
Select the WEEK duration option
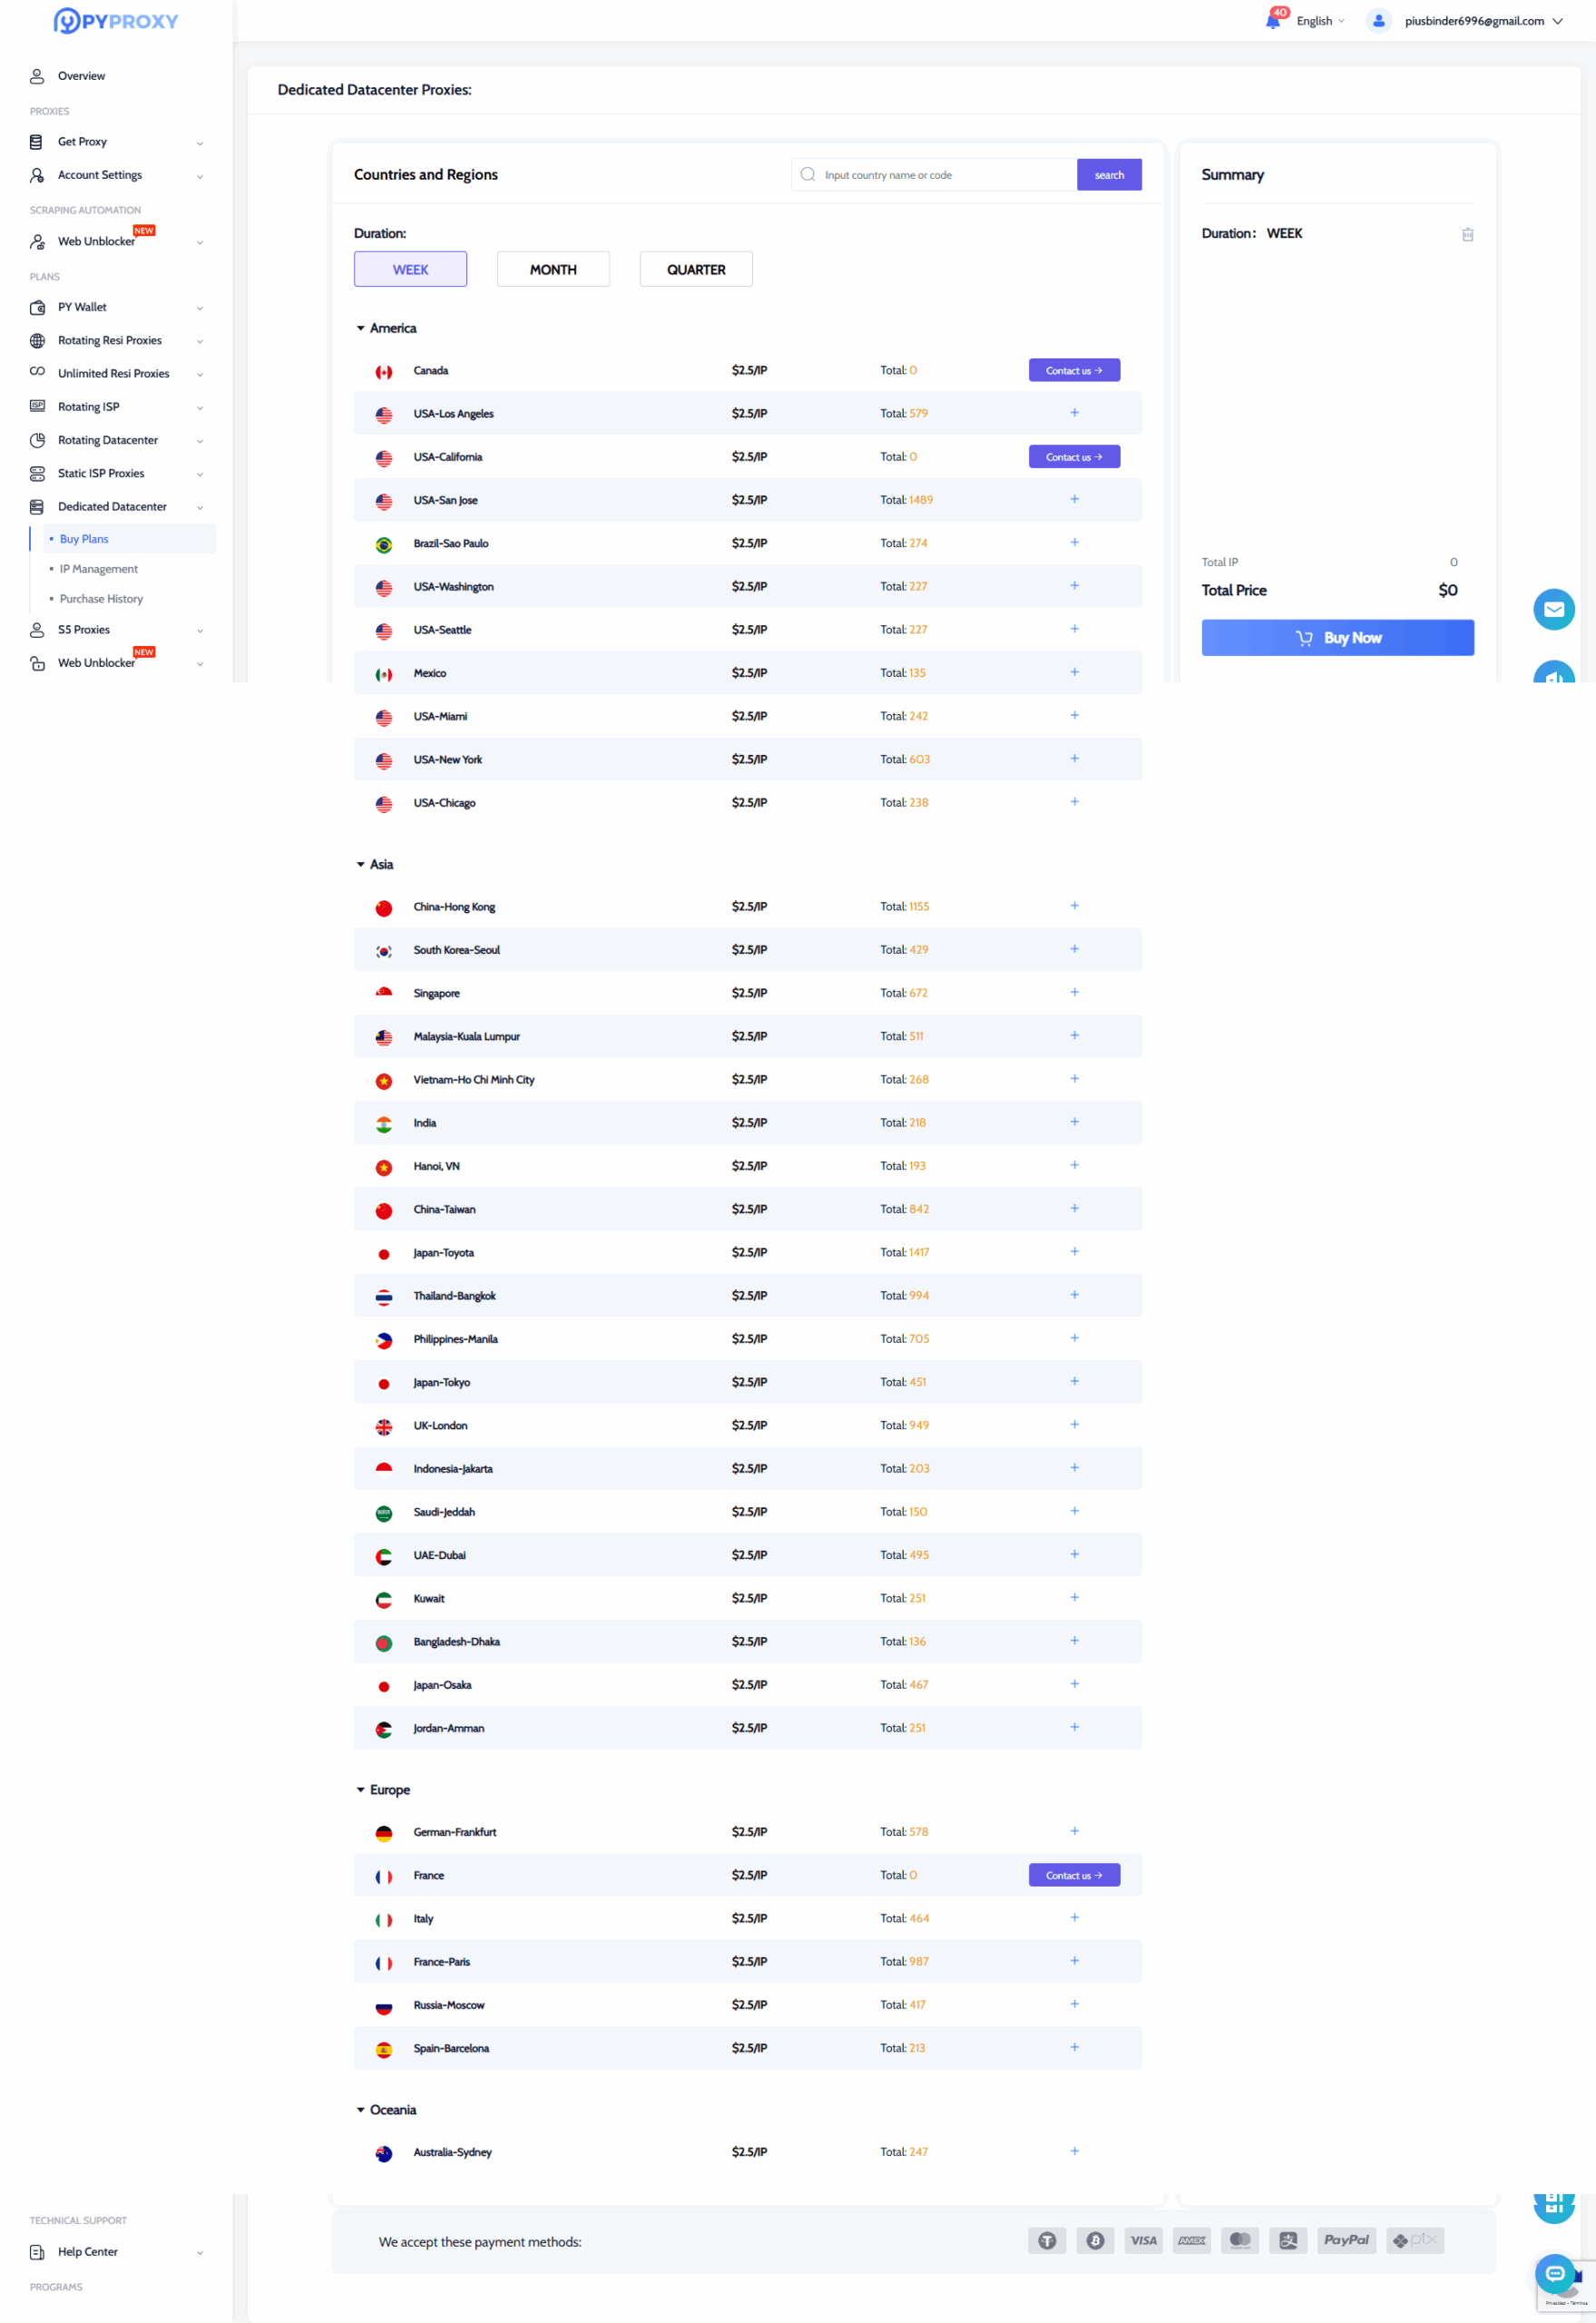click(410, 270)
